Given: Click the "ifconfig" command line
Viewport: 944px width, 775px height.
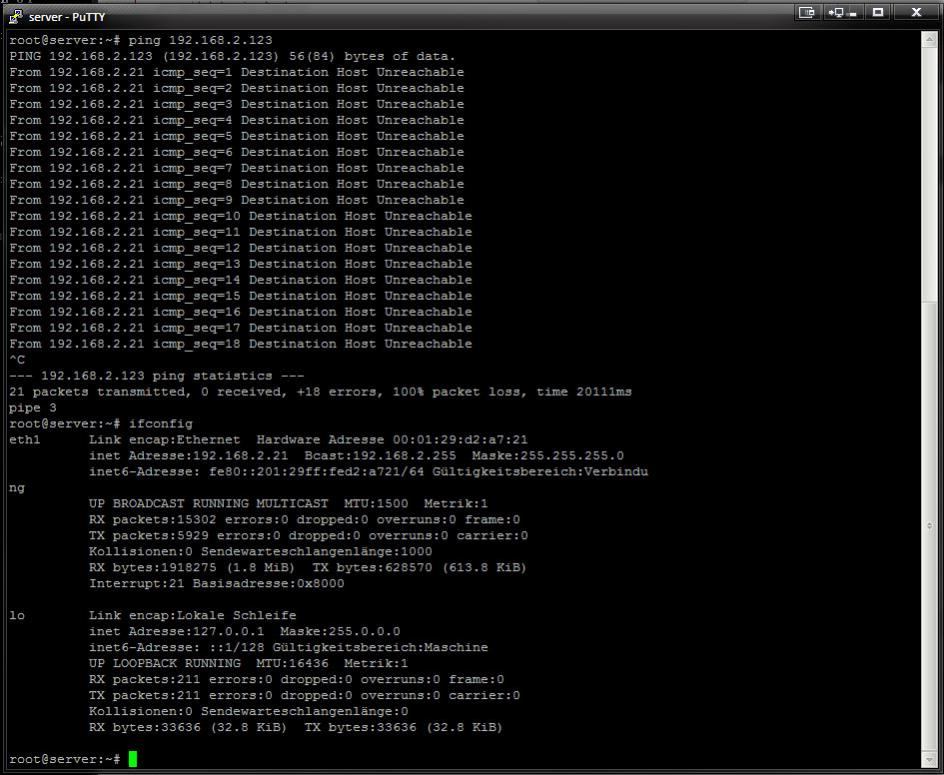Looking at the screenshot, I should pyautogui.click(x=101, y=424).
